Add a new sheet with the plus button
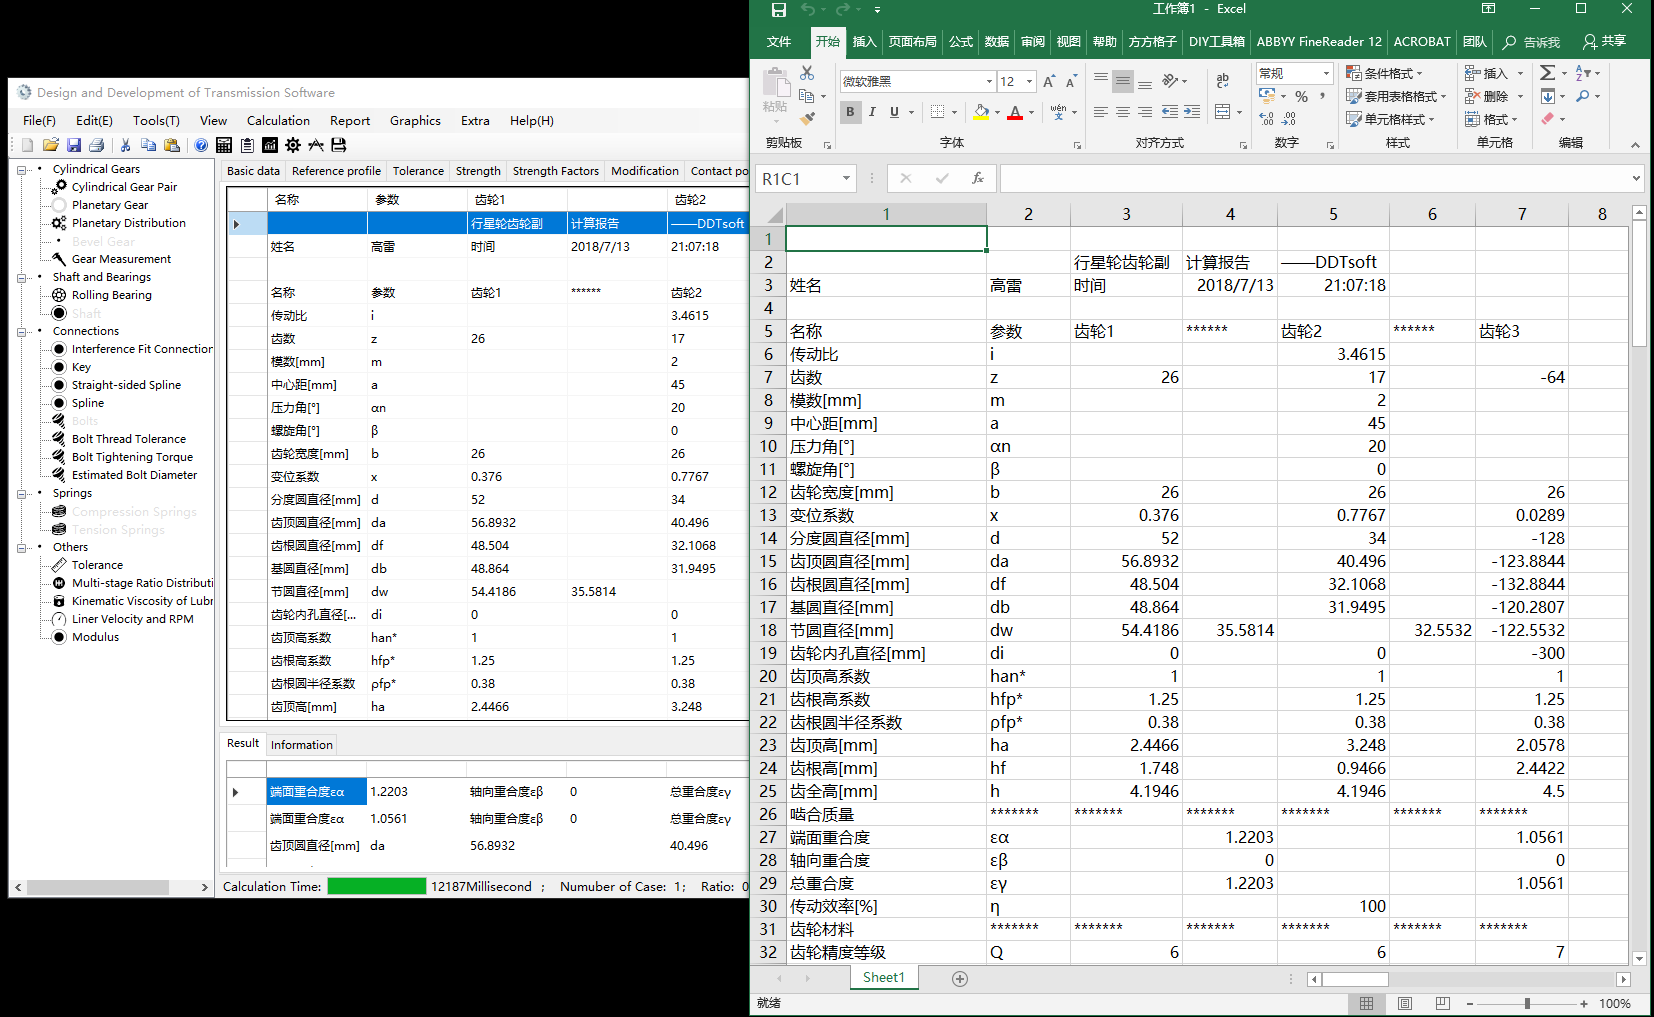Image resolution: width=1654 pixels, height=1017 pixels. [960, 979]
